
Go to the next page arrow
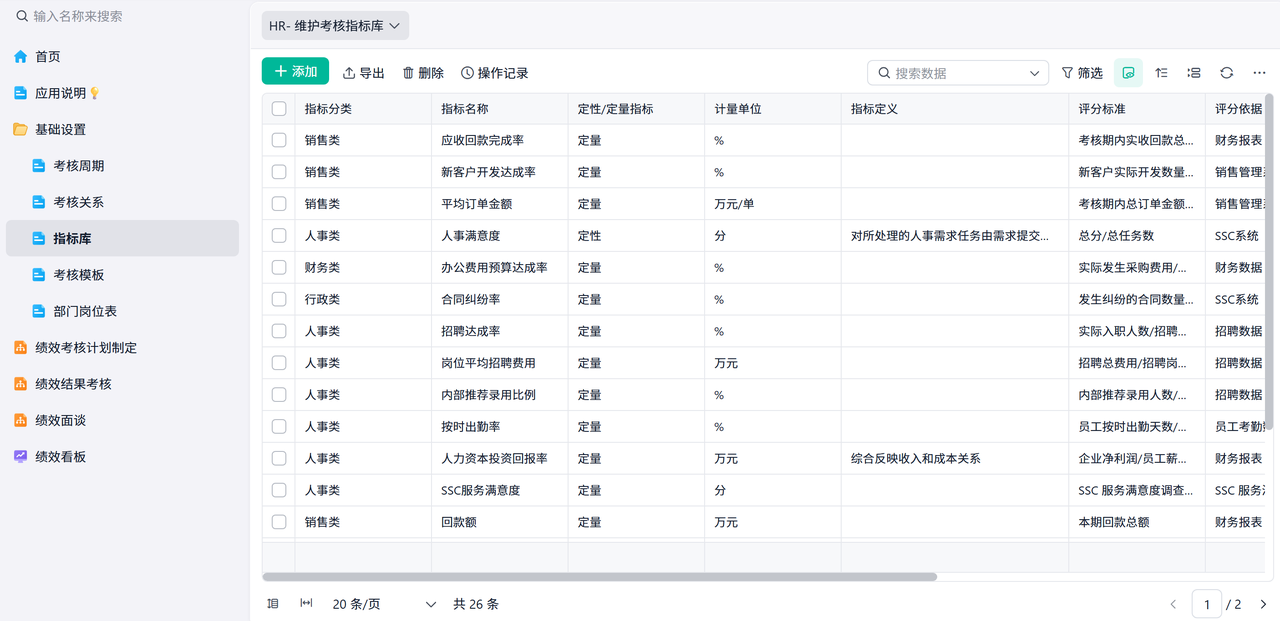click(x=1263, y=604)
